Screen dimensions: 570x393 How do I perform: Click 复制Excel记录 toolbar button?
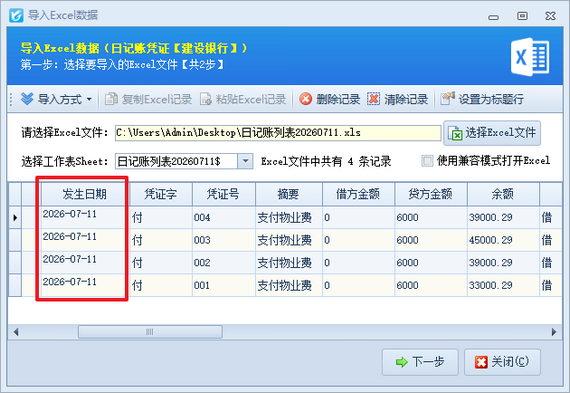(148, 99)
